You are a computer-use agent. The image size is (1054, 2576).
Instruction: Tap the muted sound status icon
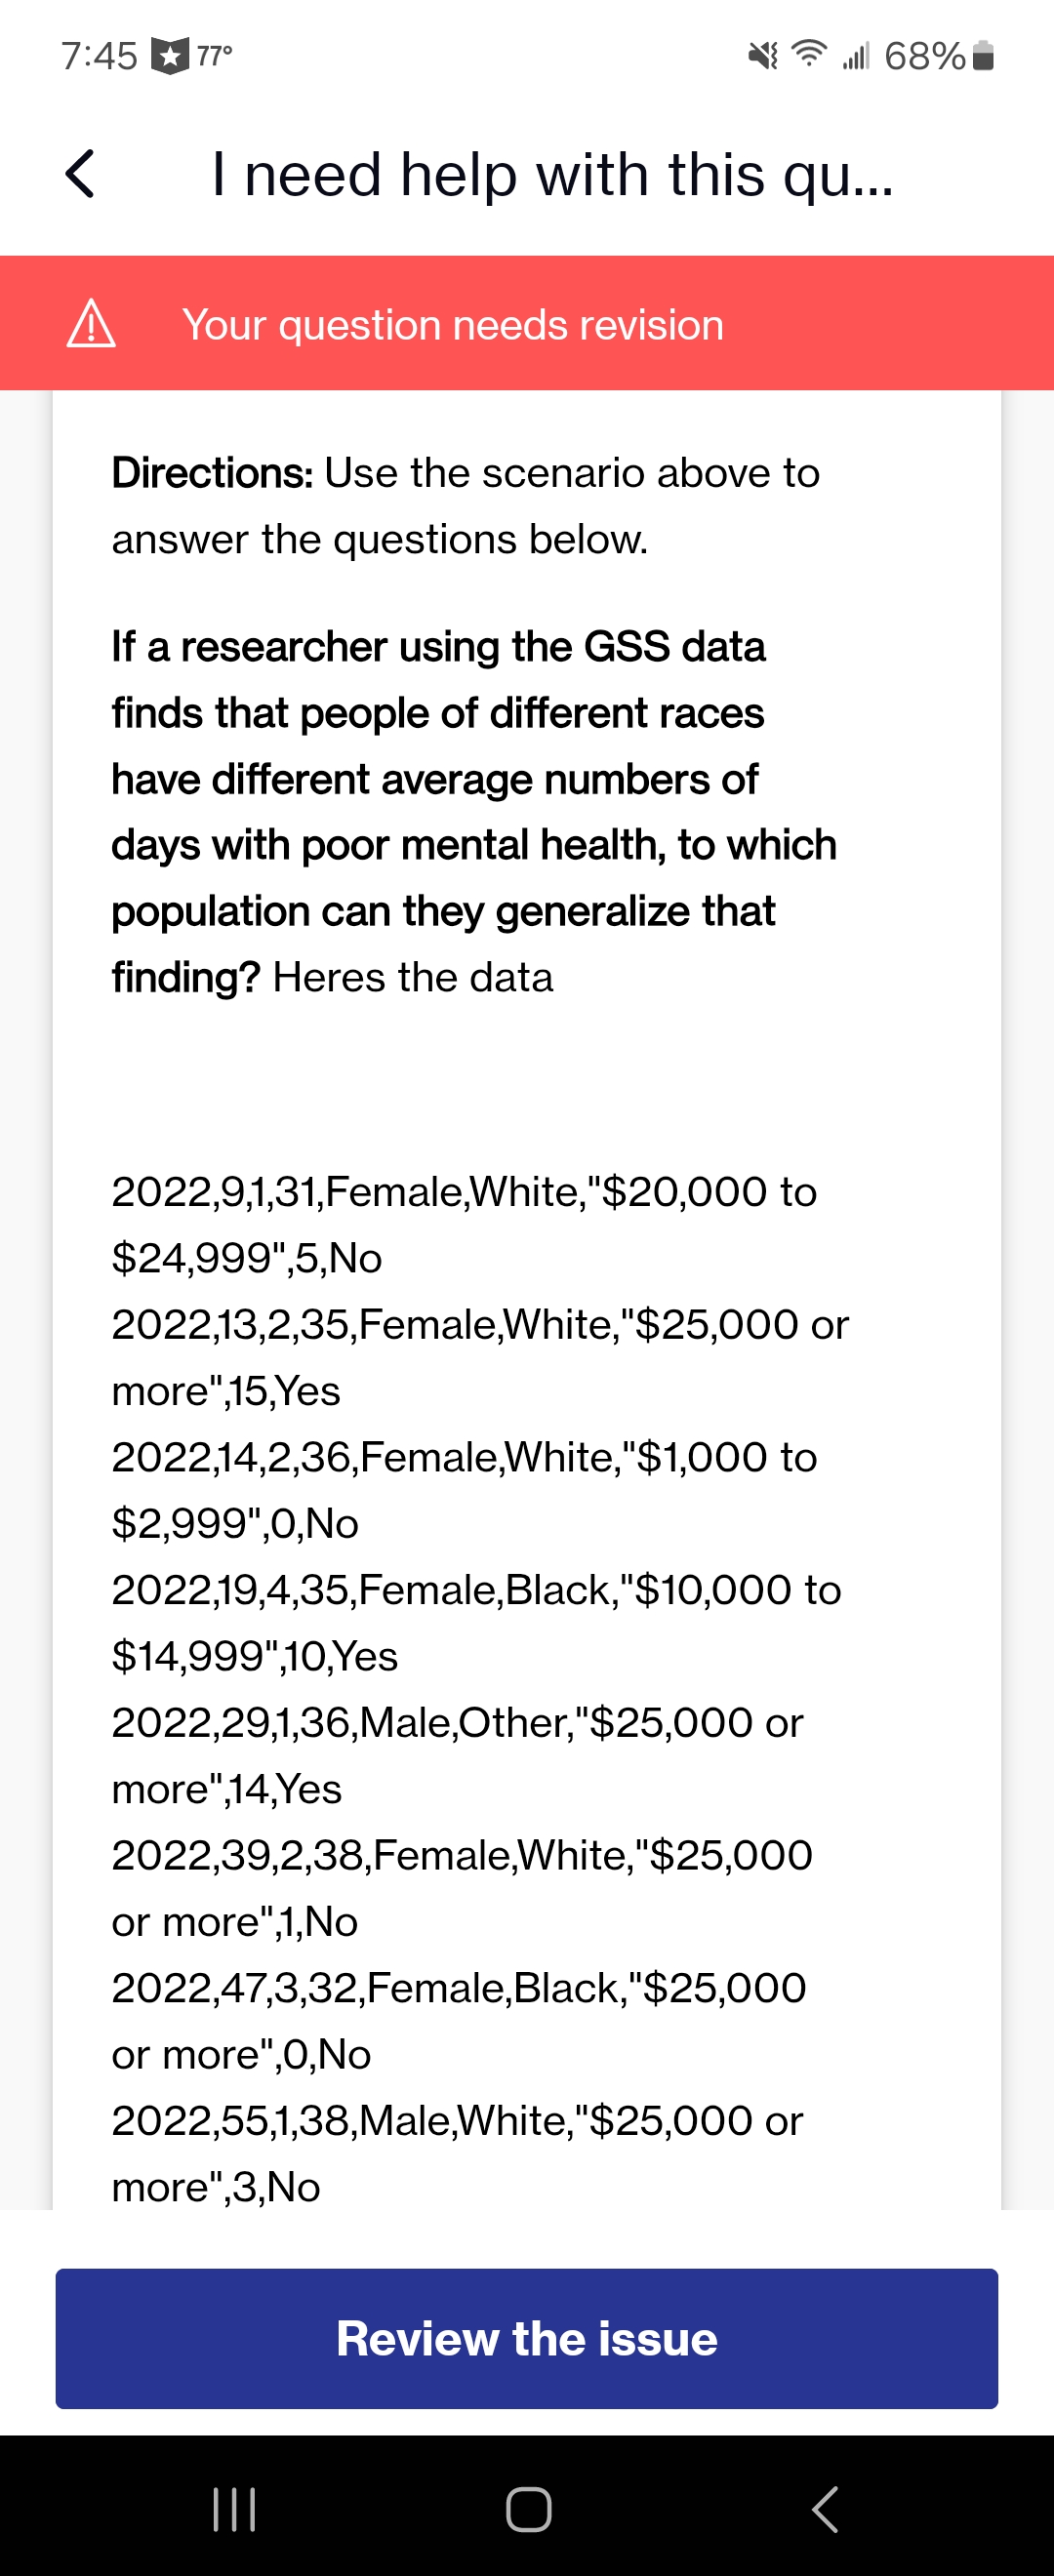click(763, 56)
